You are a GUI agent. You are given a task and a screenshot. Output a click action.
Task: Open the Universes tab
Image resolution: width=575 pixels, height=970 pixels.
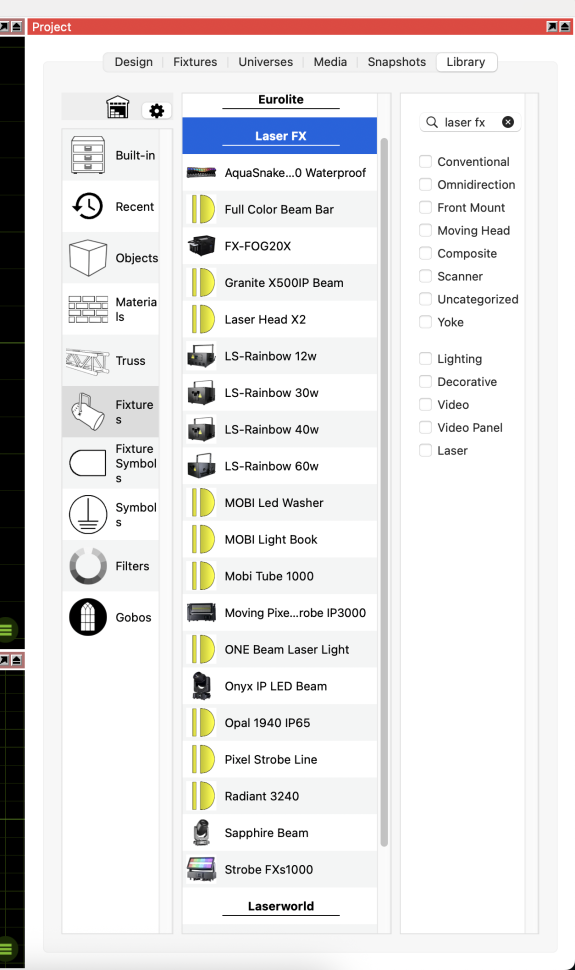coord(266,62)
